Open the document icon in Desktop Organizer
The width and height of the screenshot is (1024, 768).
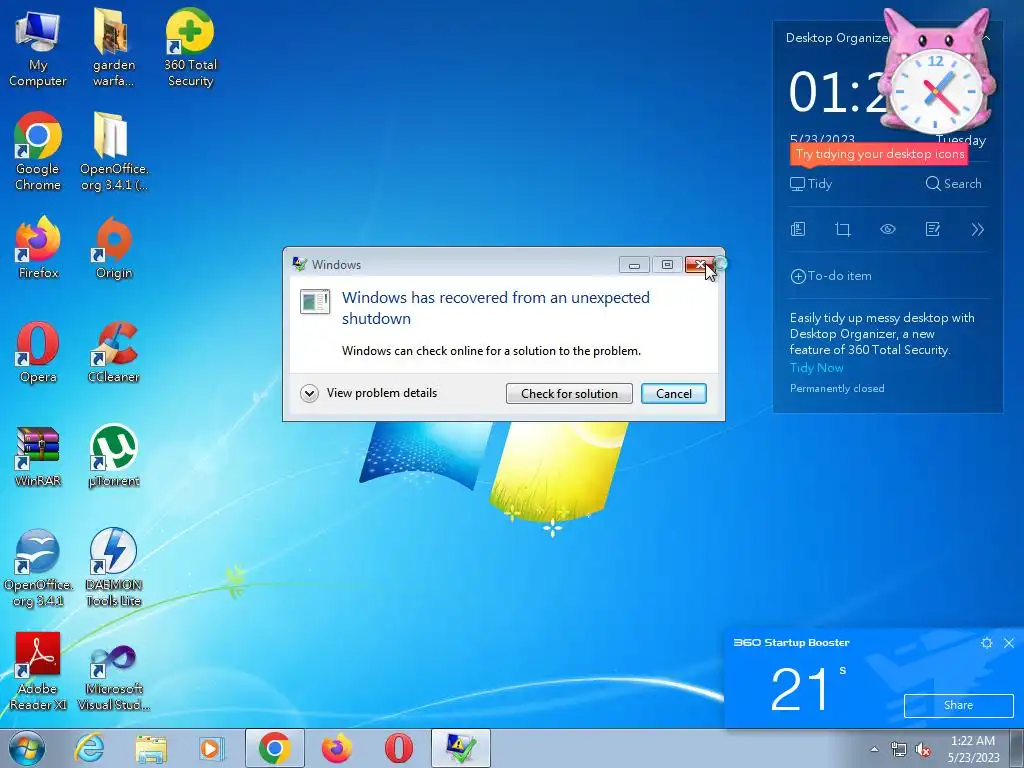click(798, 229)
